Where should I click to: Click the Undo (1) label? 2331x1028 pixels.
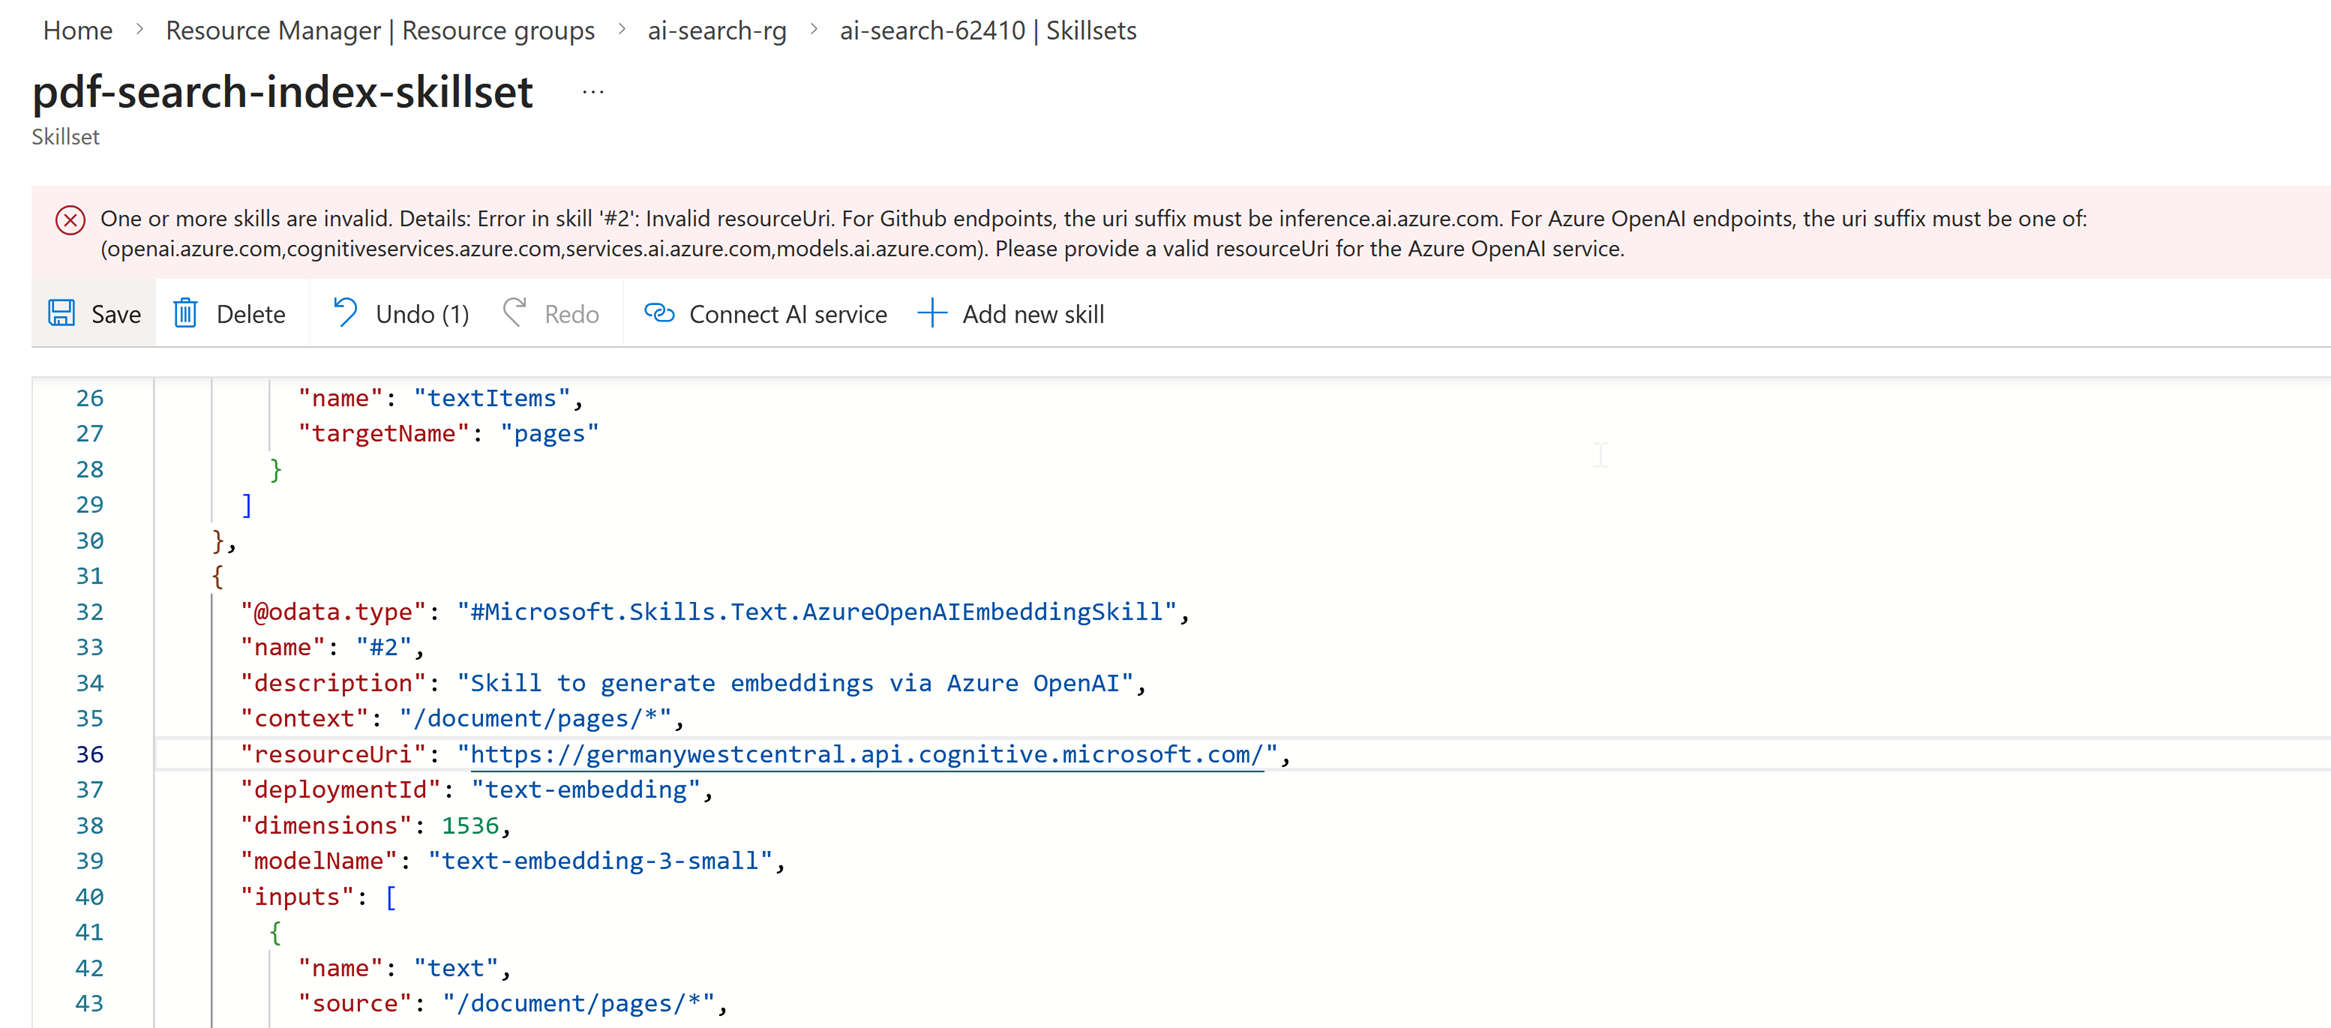click(422, 314)
